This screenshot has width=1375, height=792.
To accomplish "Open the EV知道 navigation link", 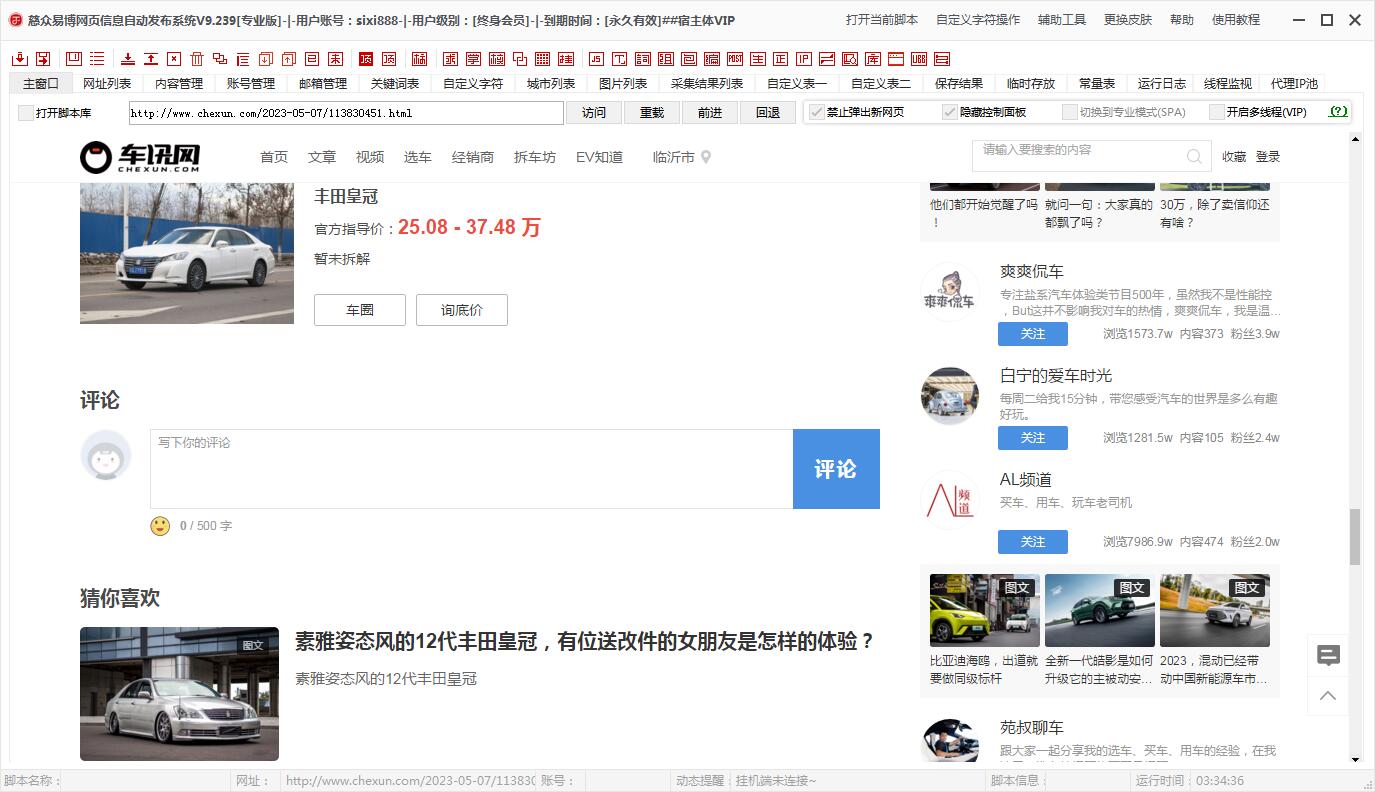I will coord(599,157).
